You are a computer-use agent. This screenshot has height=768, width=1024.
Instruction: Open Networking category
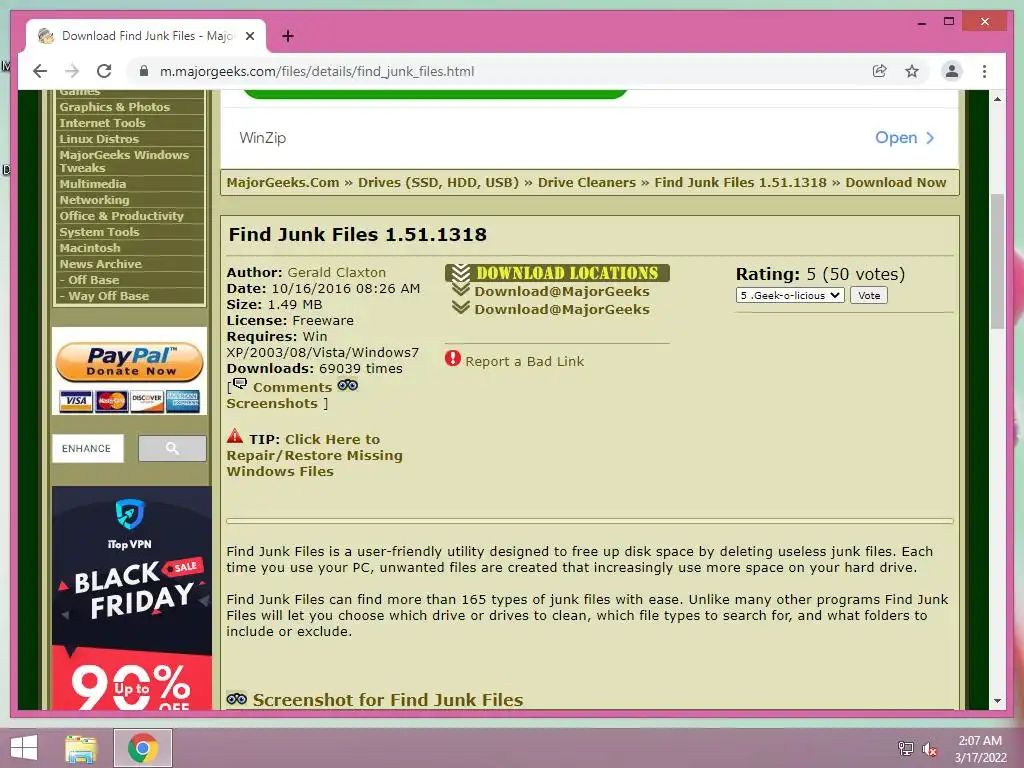[95, 200]
